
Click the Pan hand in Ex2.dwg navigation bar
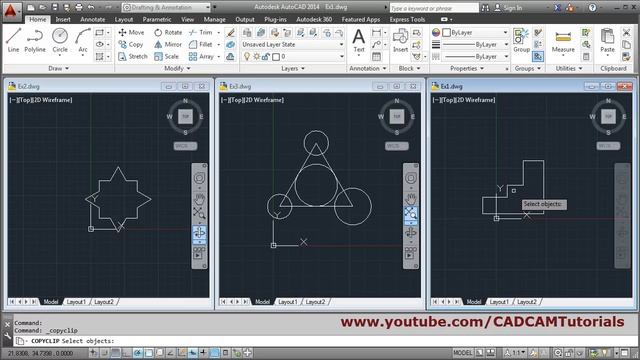click(x=200, y=199)
